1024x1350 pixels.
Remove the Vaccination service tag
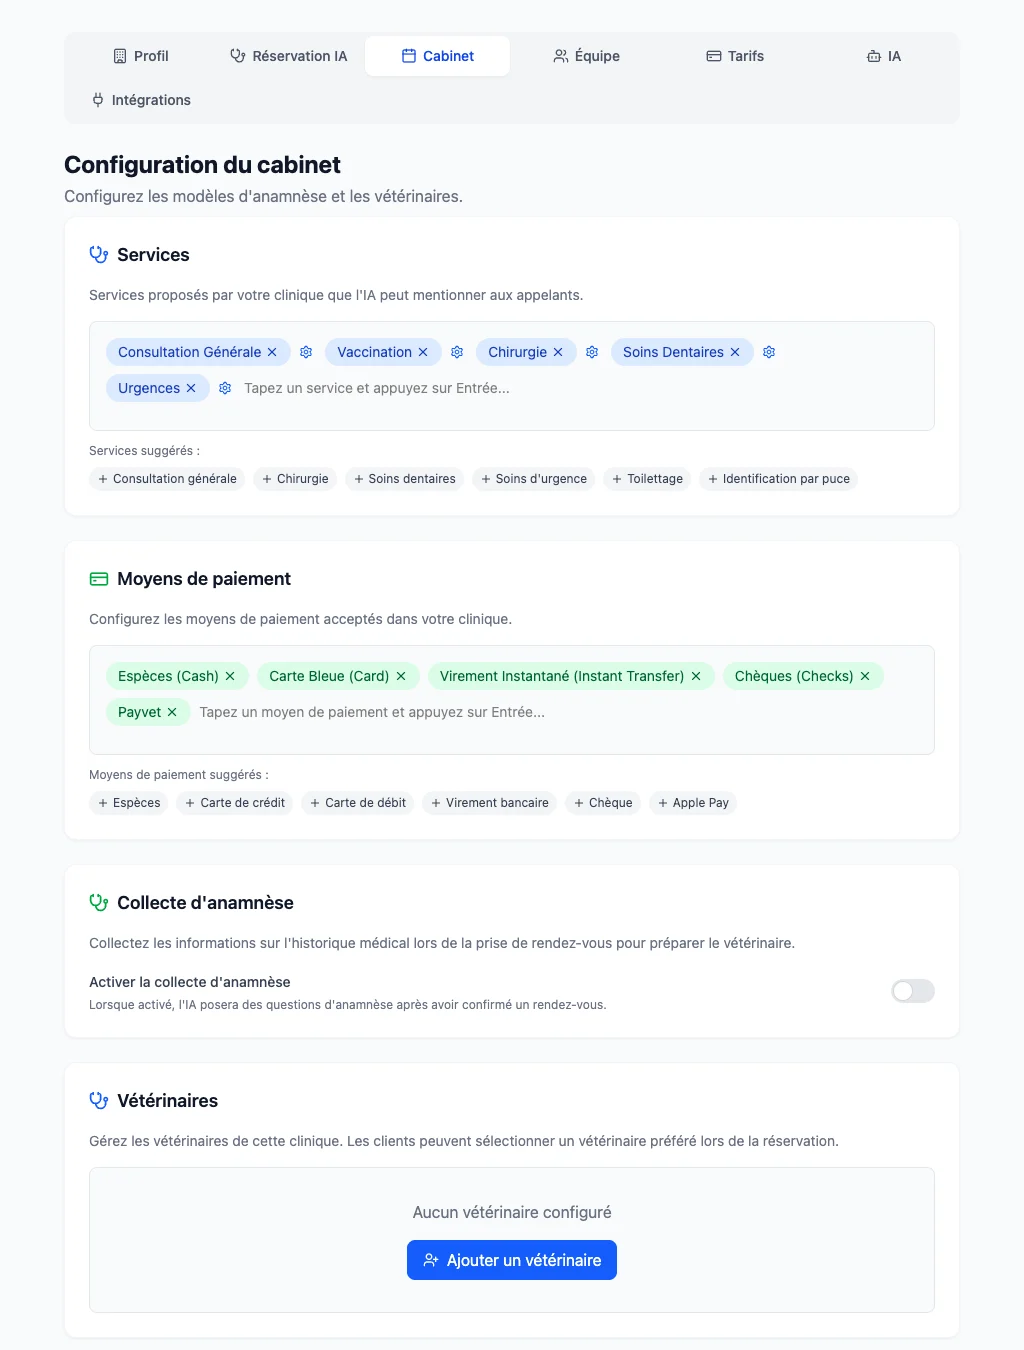pyautogui.click(x=423, y=352)
